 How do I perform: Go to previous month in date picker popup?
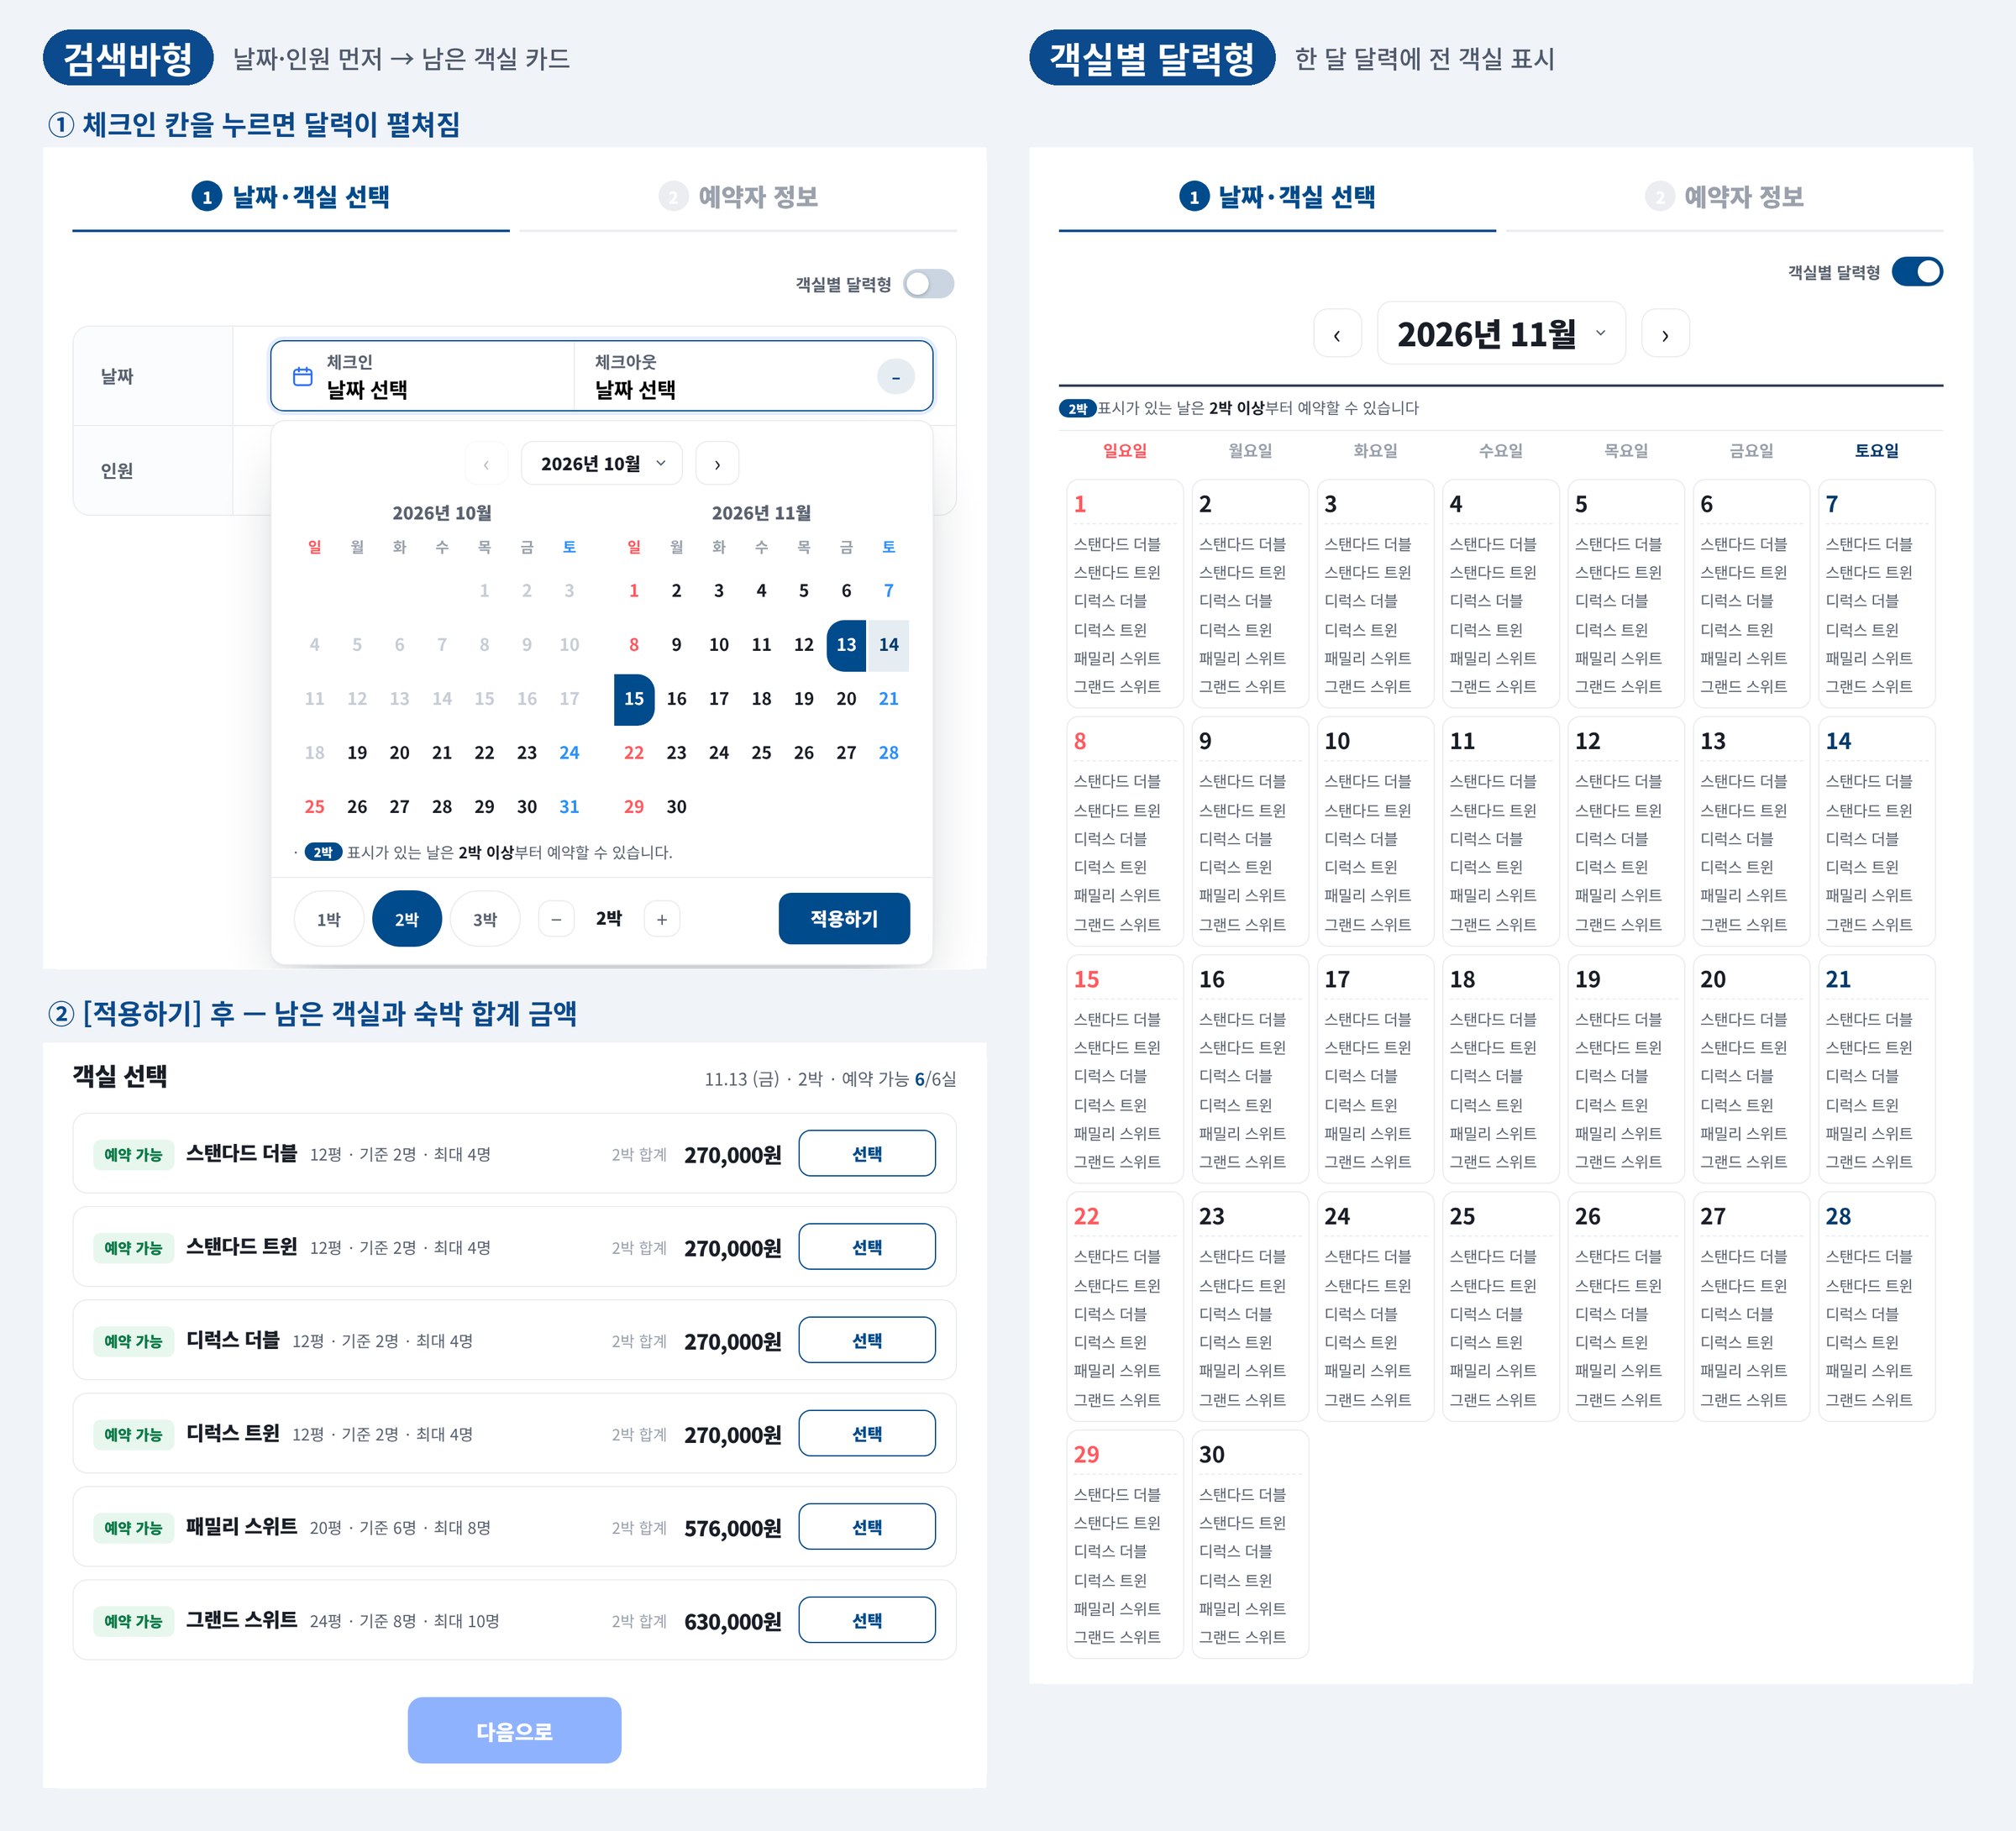(x=486, y=464)
